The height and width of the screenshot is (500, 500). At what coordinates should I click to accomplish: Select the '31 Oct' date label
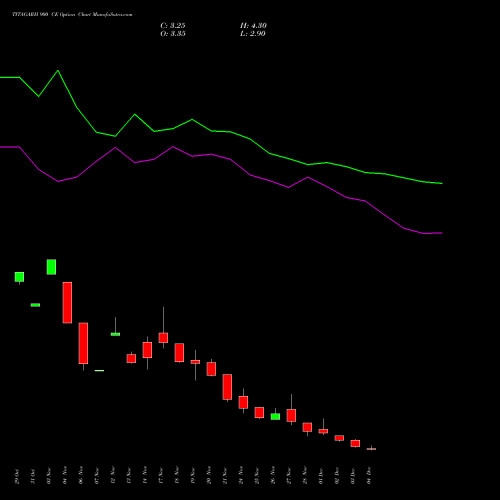33,476
